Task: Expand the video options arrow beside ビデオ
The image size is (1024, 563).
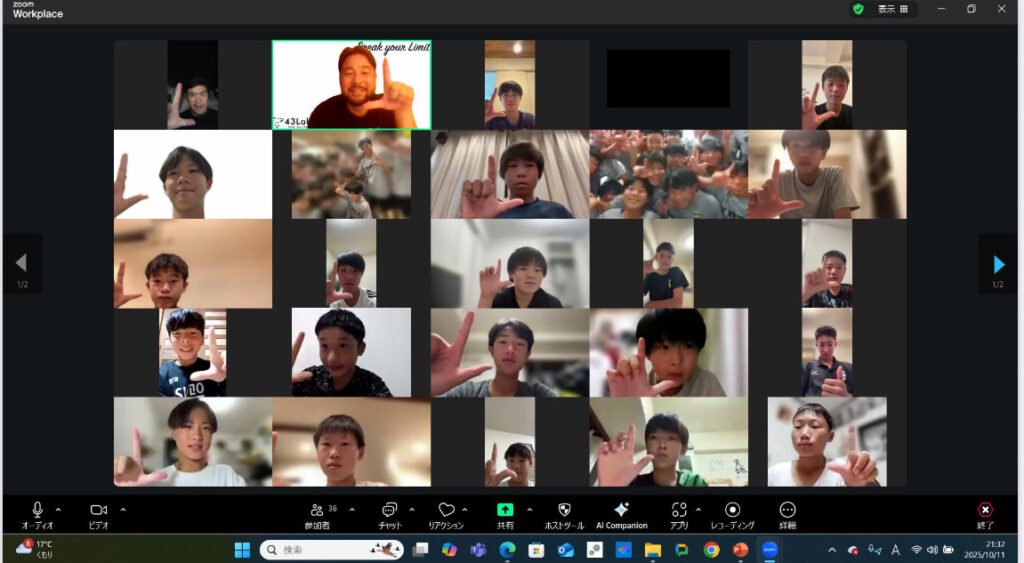Action: click(123, 509)
